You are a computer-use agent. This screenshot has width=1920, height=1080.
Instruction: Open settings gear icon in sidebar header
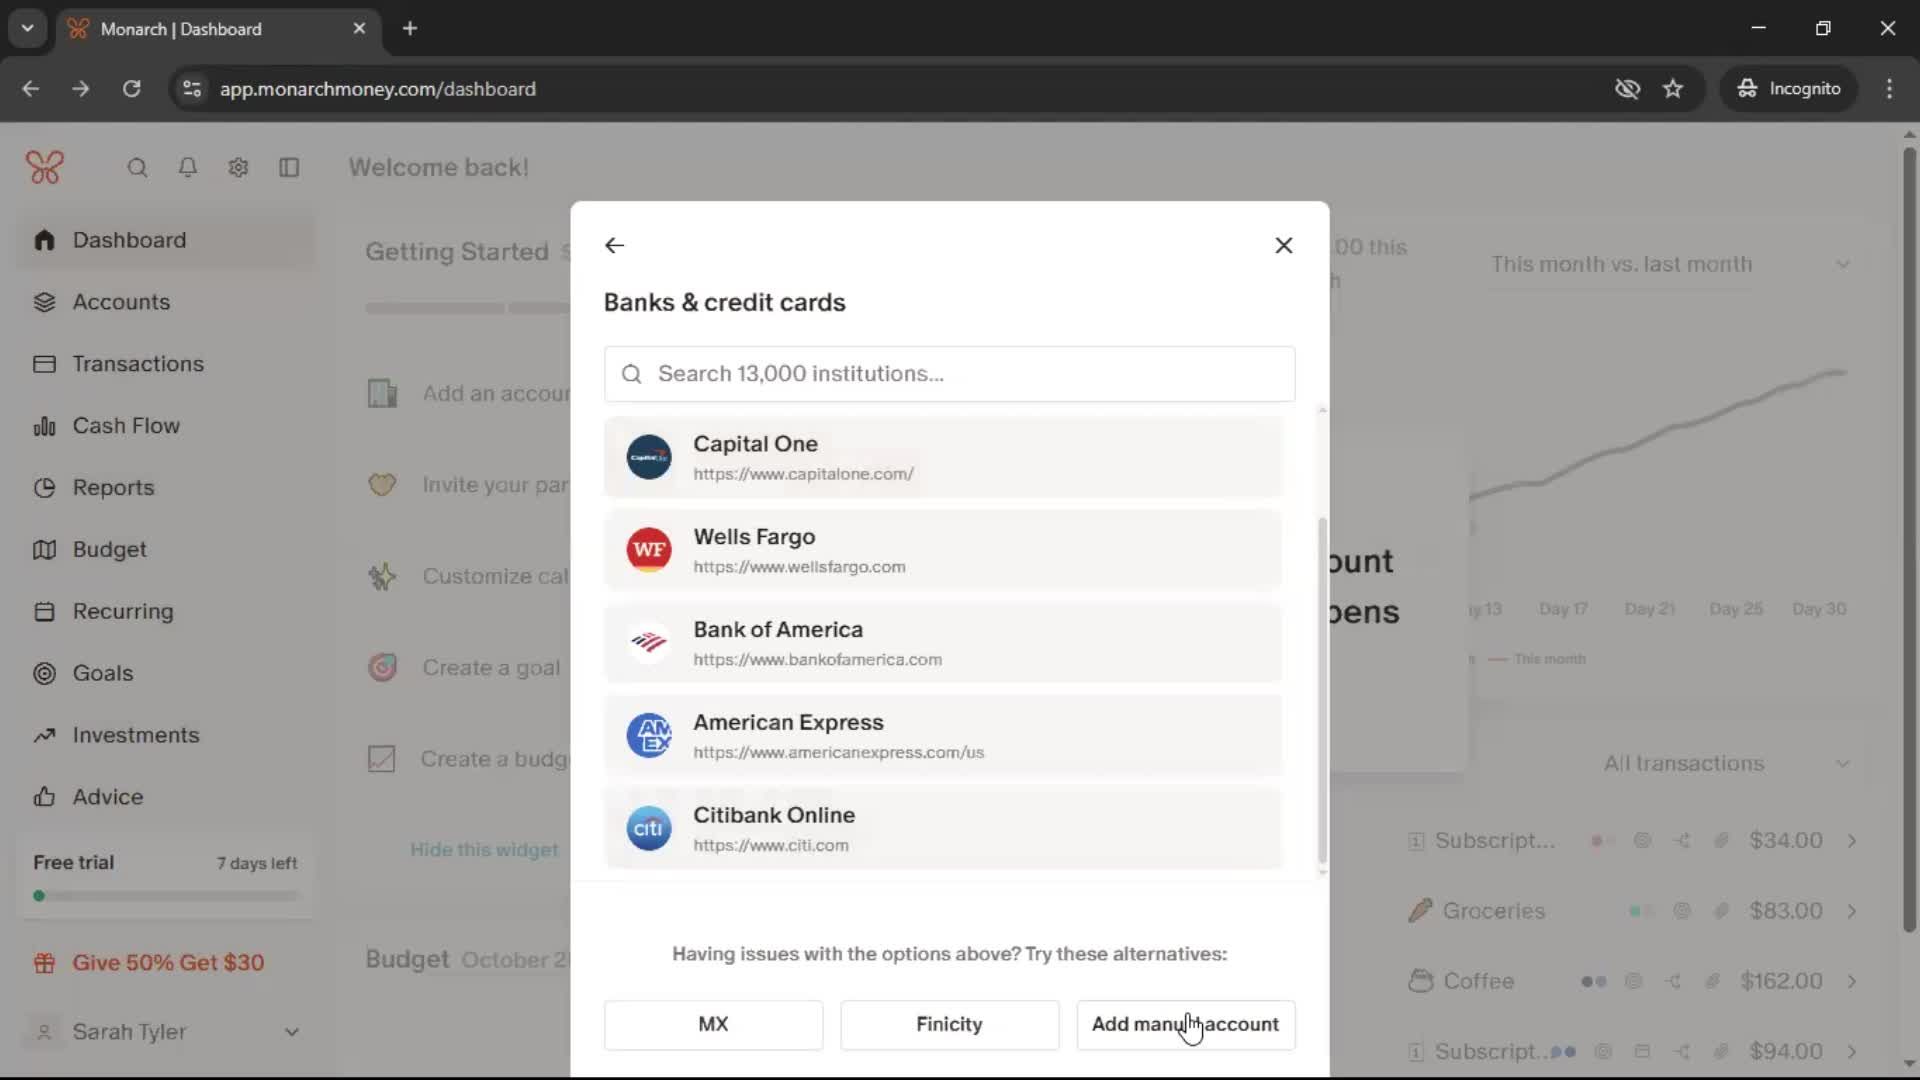[x=238, y=168]
